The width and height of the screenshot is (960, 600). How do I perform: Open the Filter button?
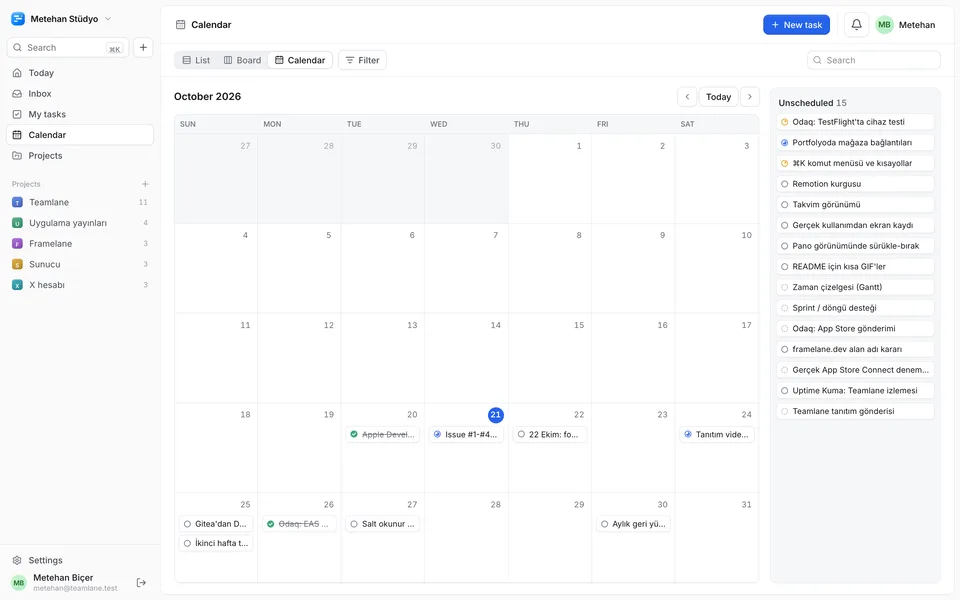click(x=362, y=60)
